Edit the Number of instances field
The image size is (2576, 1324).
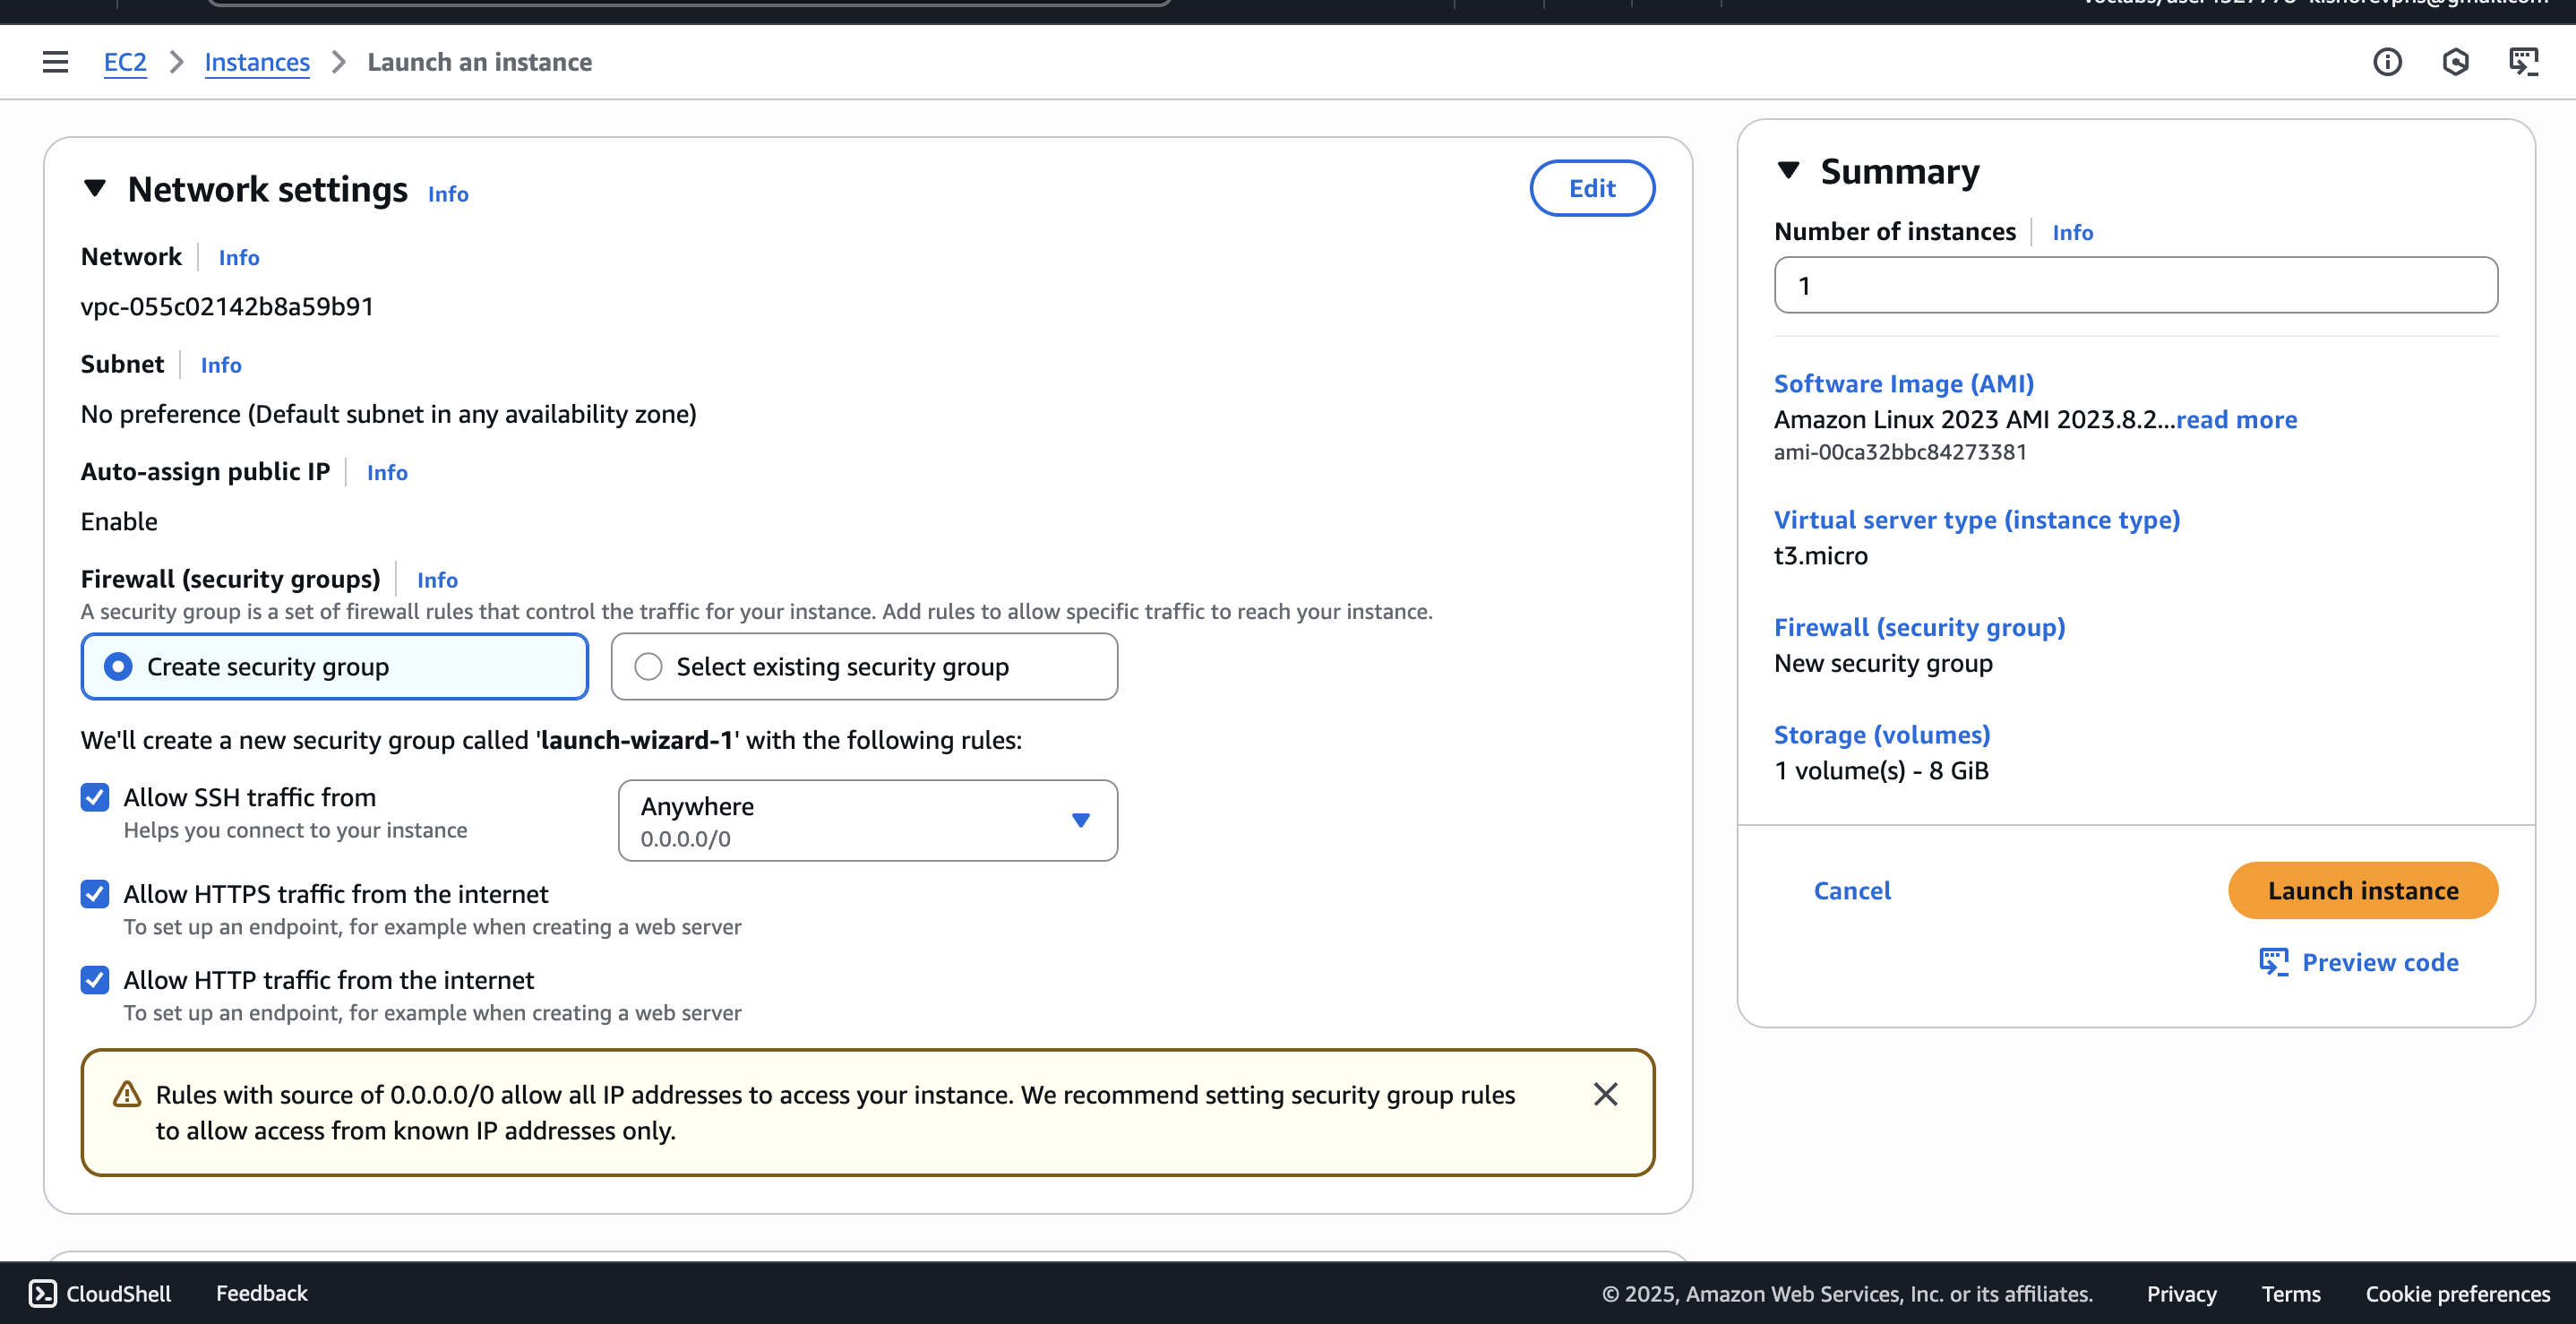click(x=2136, y=285)
